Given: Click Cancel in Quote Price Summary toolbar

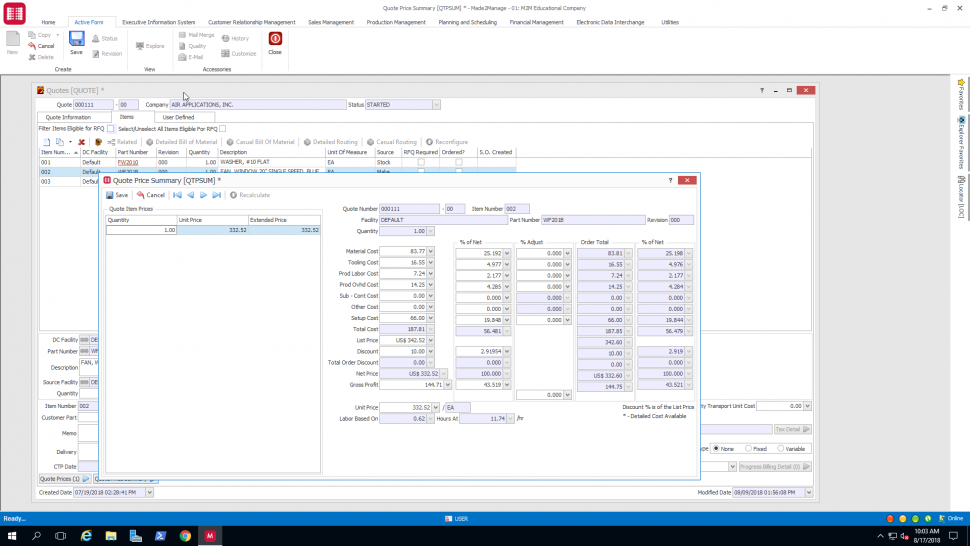Looking at the screenshot, I should [151, 195].
